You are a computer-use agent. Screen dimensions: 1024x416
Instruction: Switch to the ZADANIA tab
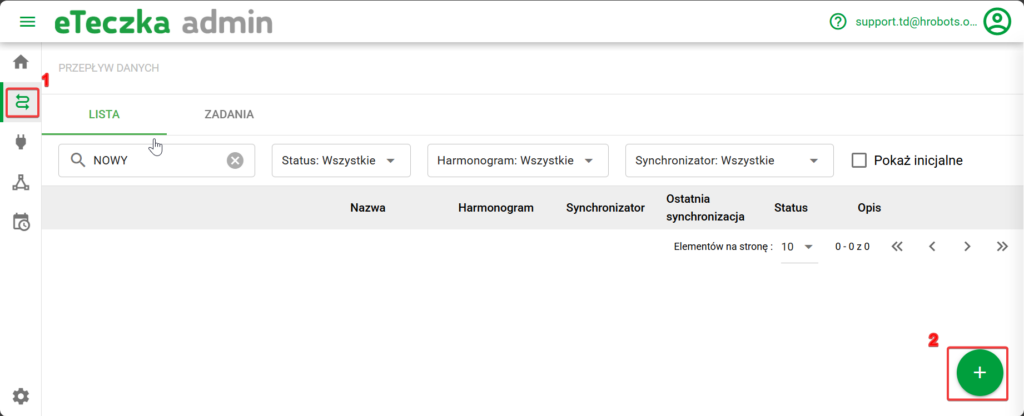(228, 114)
